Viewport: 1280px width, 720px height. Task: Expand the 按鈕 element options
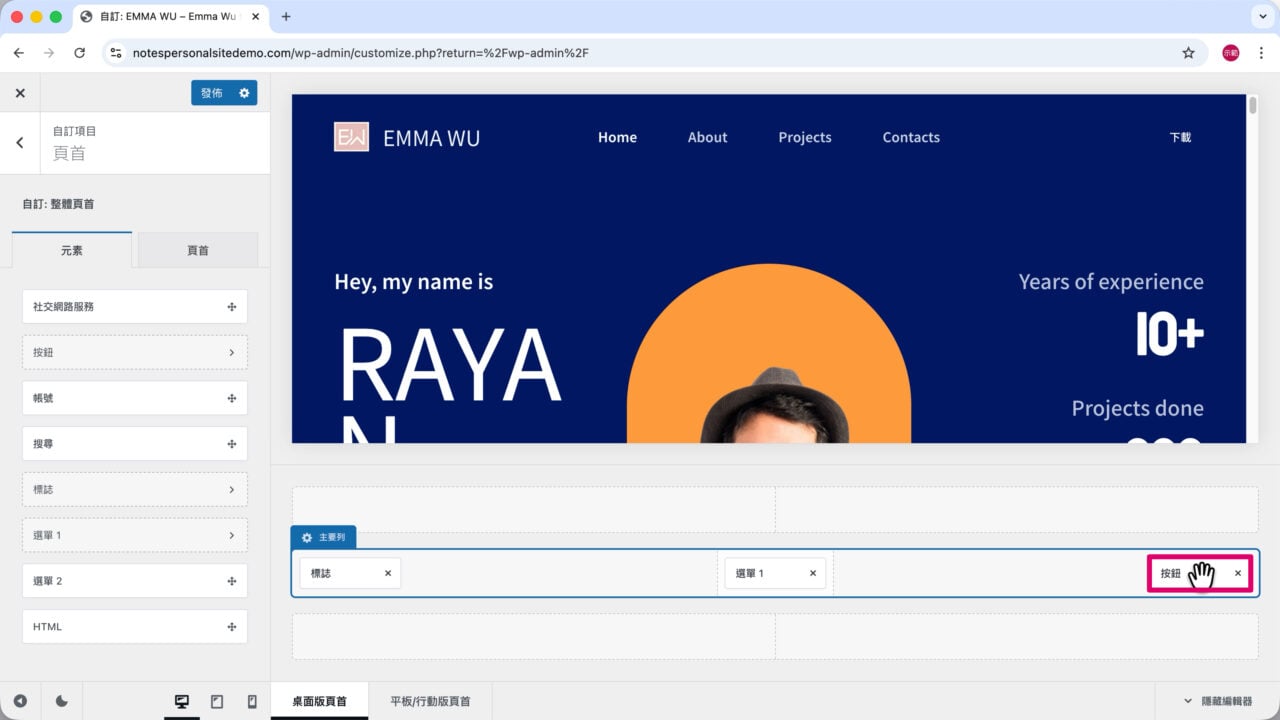tap(134, 352)
